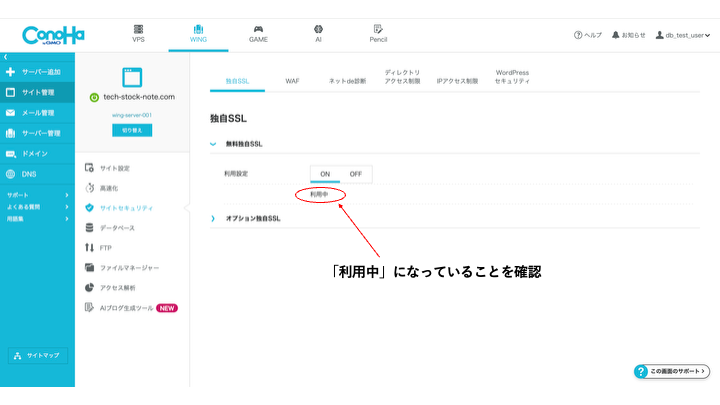
Task: Switch to the WAF tab
Action: click(292, 79)
